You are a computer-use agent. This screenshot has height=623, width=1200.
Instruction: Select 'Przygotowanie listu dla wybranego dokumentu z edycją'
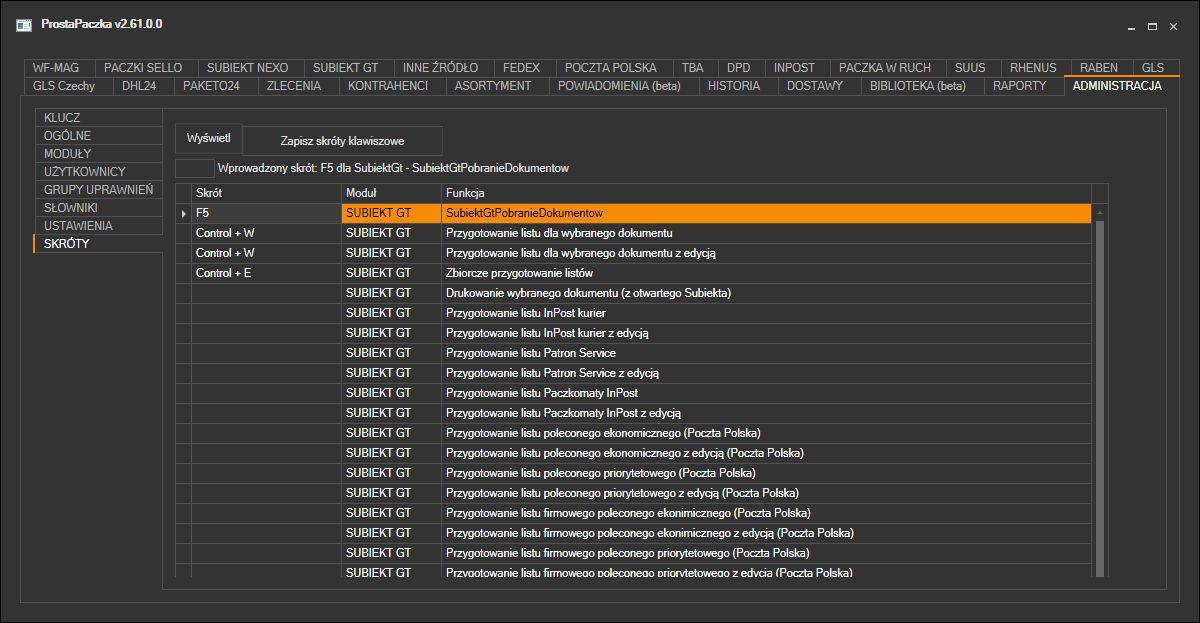pyautogui.click(x=766, y=253)
